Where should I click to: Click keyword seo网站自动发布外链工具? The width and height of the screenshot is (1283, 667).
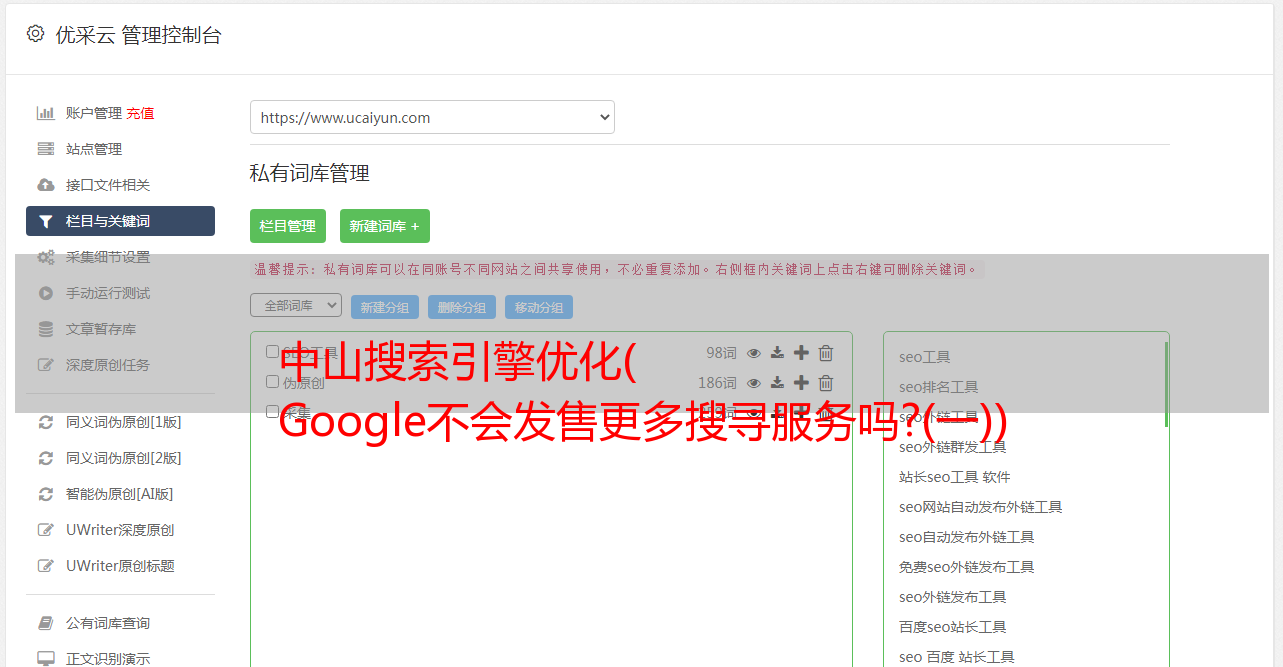(981, 507)
